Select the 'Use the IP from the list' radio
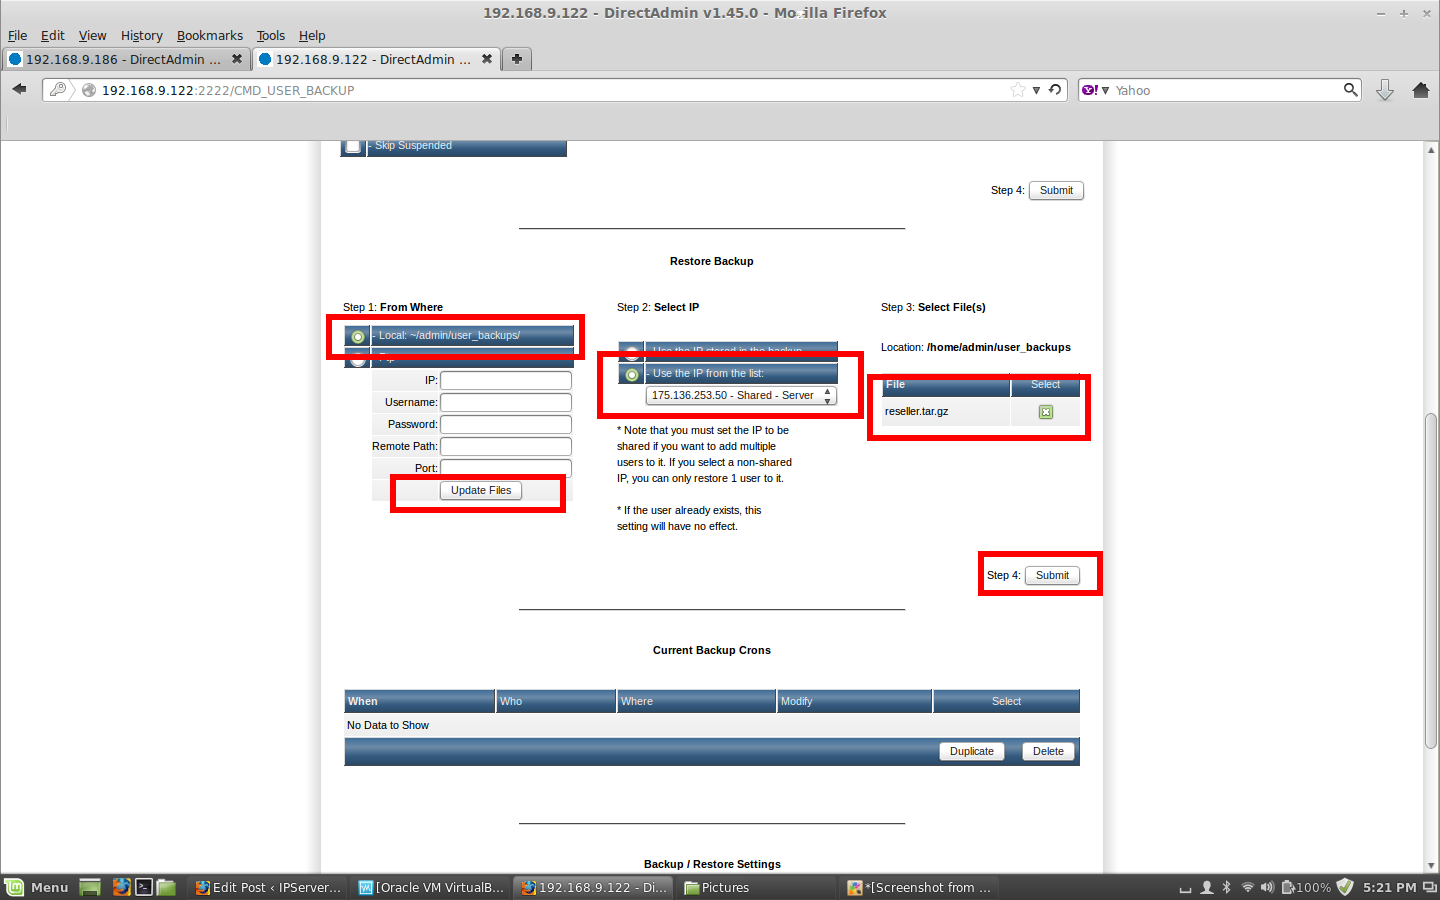Viewport: 1440px width, 900px height. tap(632, 374)
